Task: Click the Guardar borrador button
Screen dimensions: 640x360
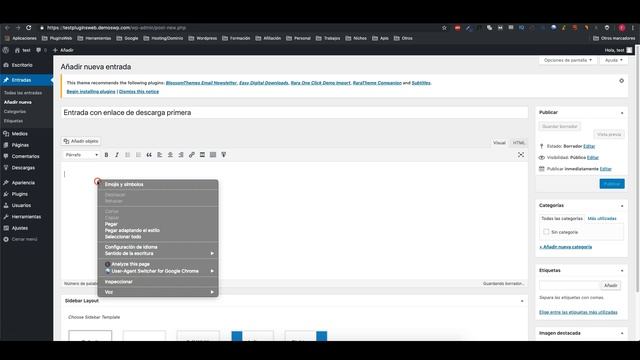Action: coord(560,127)
